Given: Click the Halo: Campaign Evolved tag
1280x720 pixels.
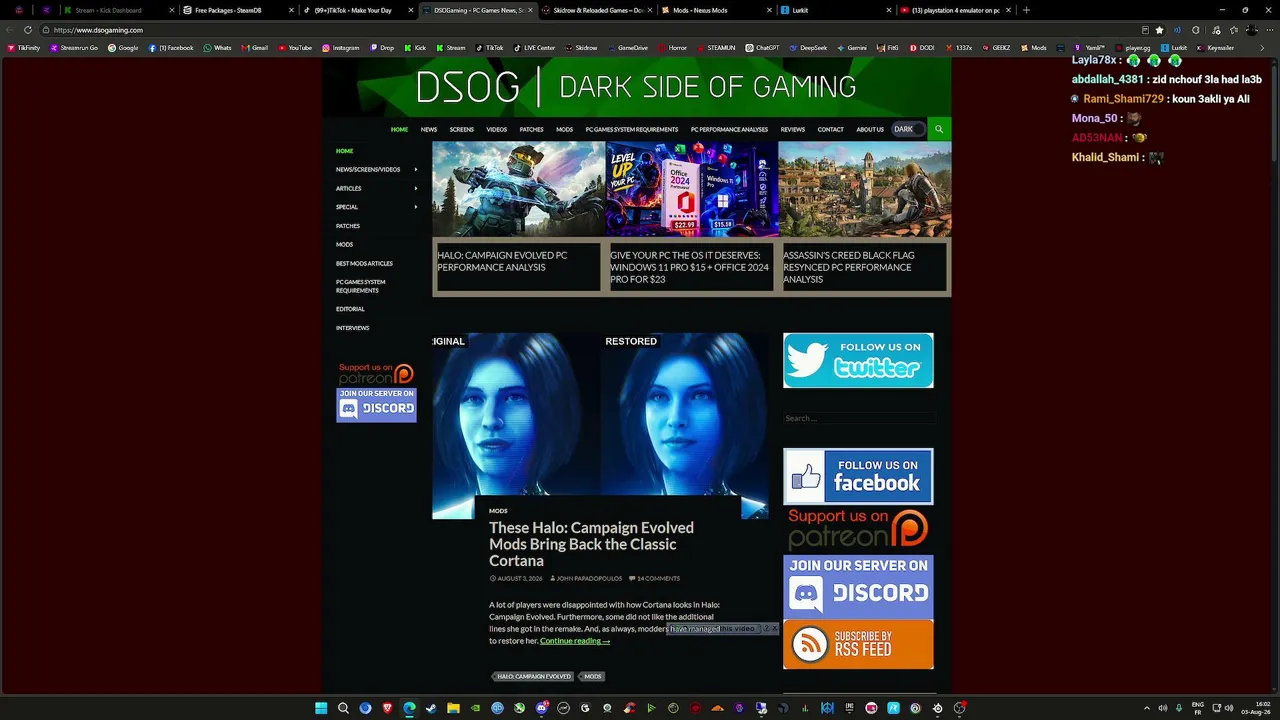Looking at the screenshot, I should [534, 677].
